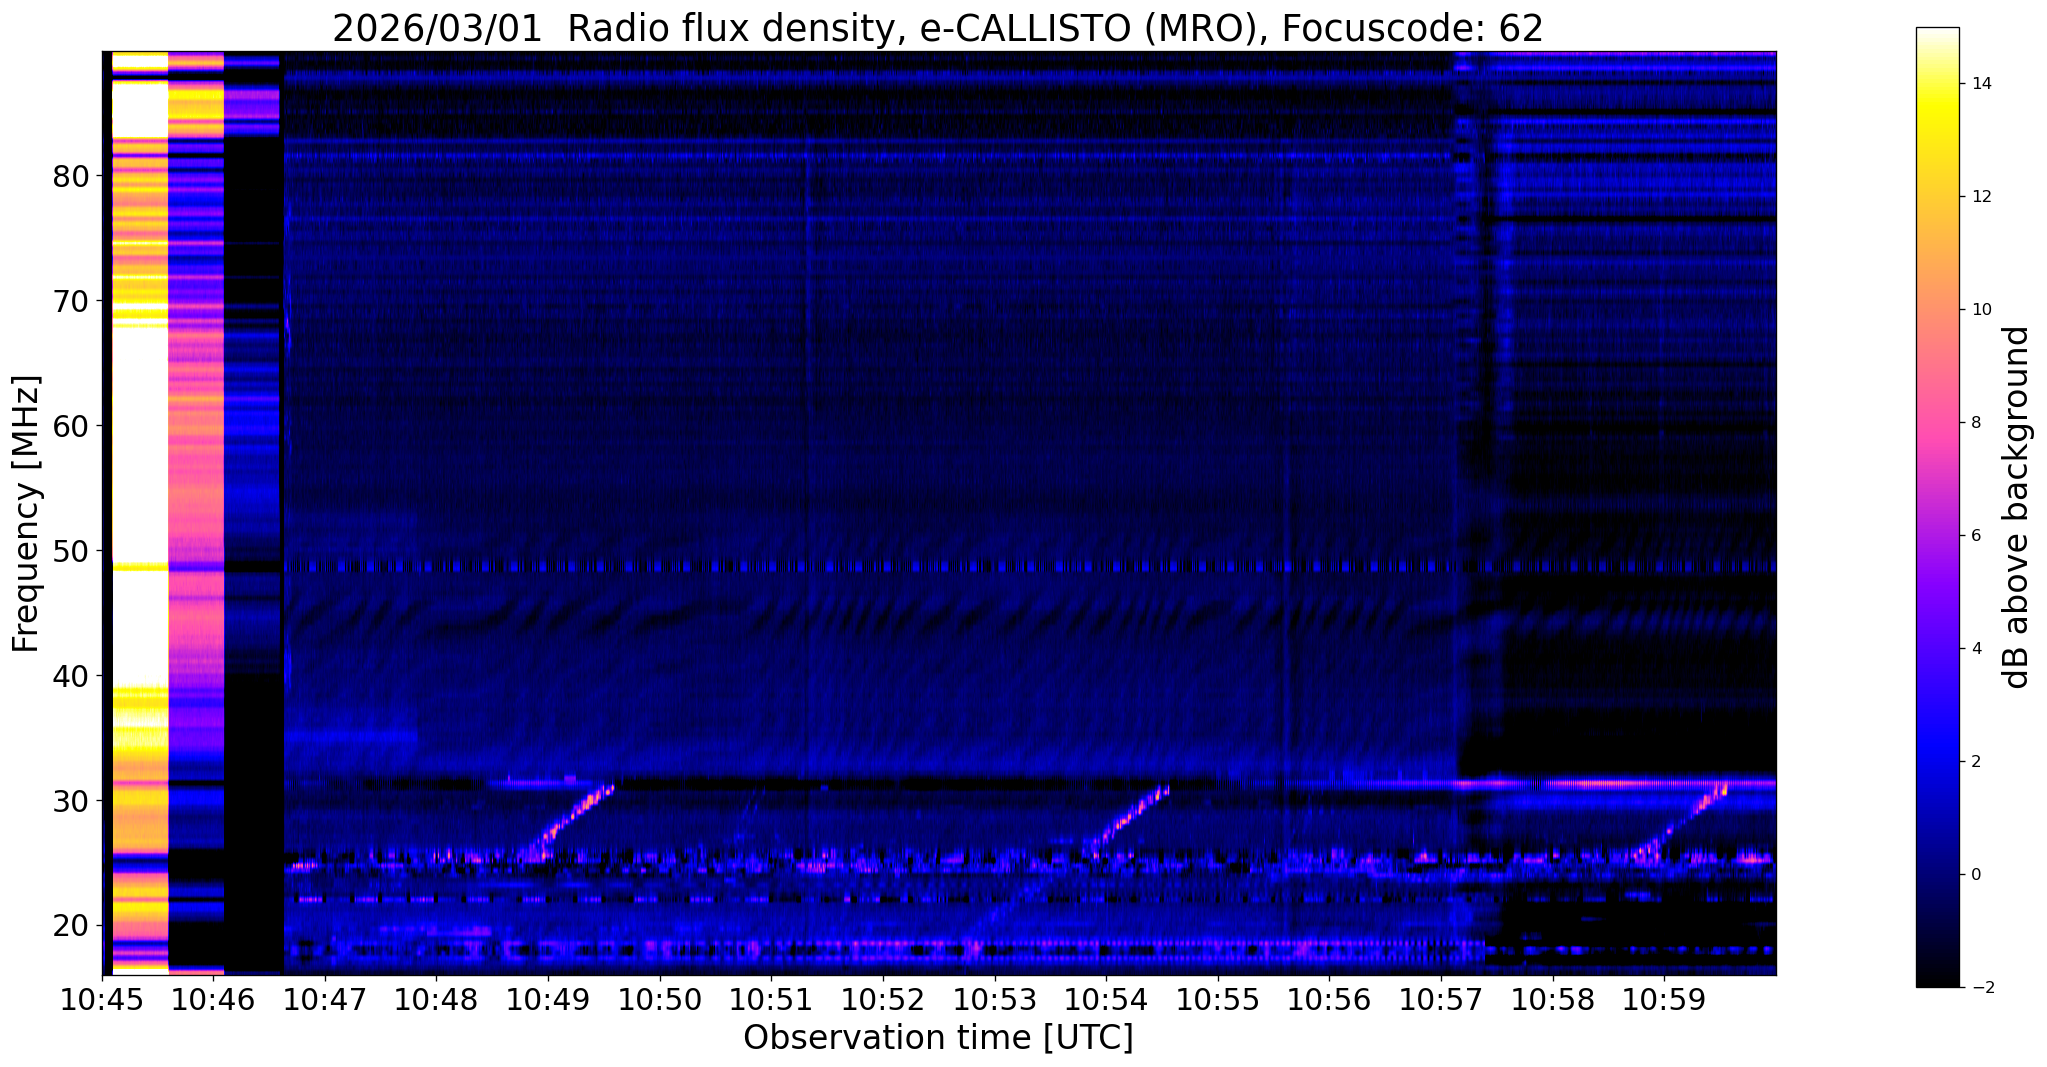Click the 10:55 time tick label
Image resolution: width=2047 pixels, height=1067 pixels.
(x=1218, y=999)
